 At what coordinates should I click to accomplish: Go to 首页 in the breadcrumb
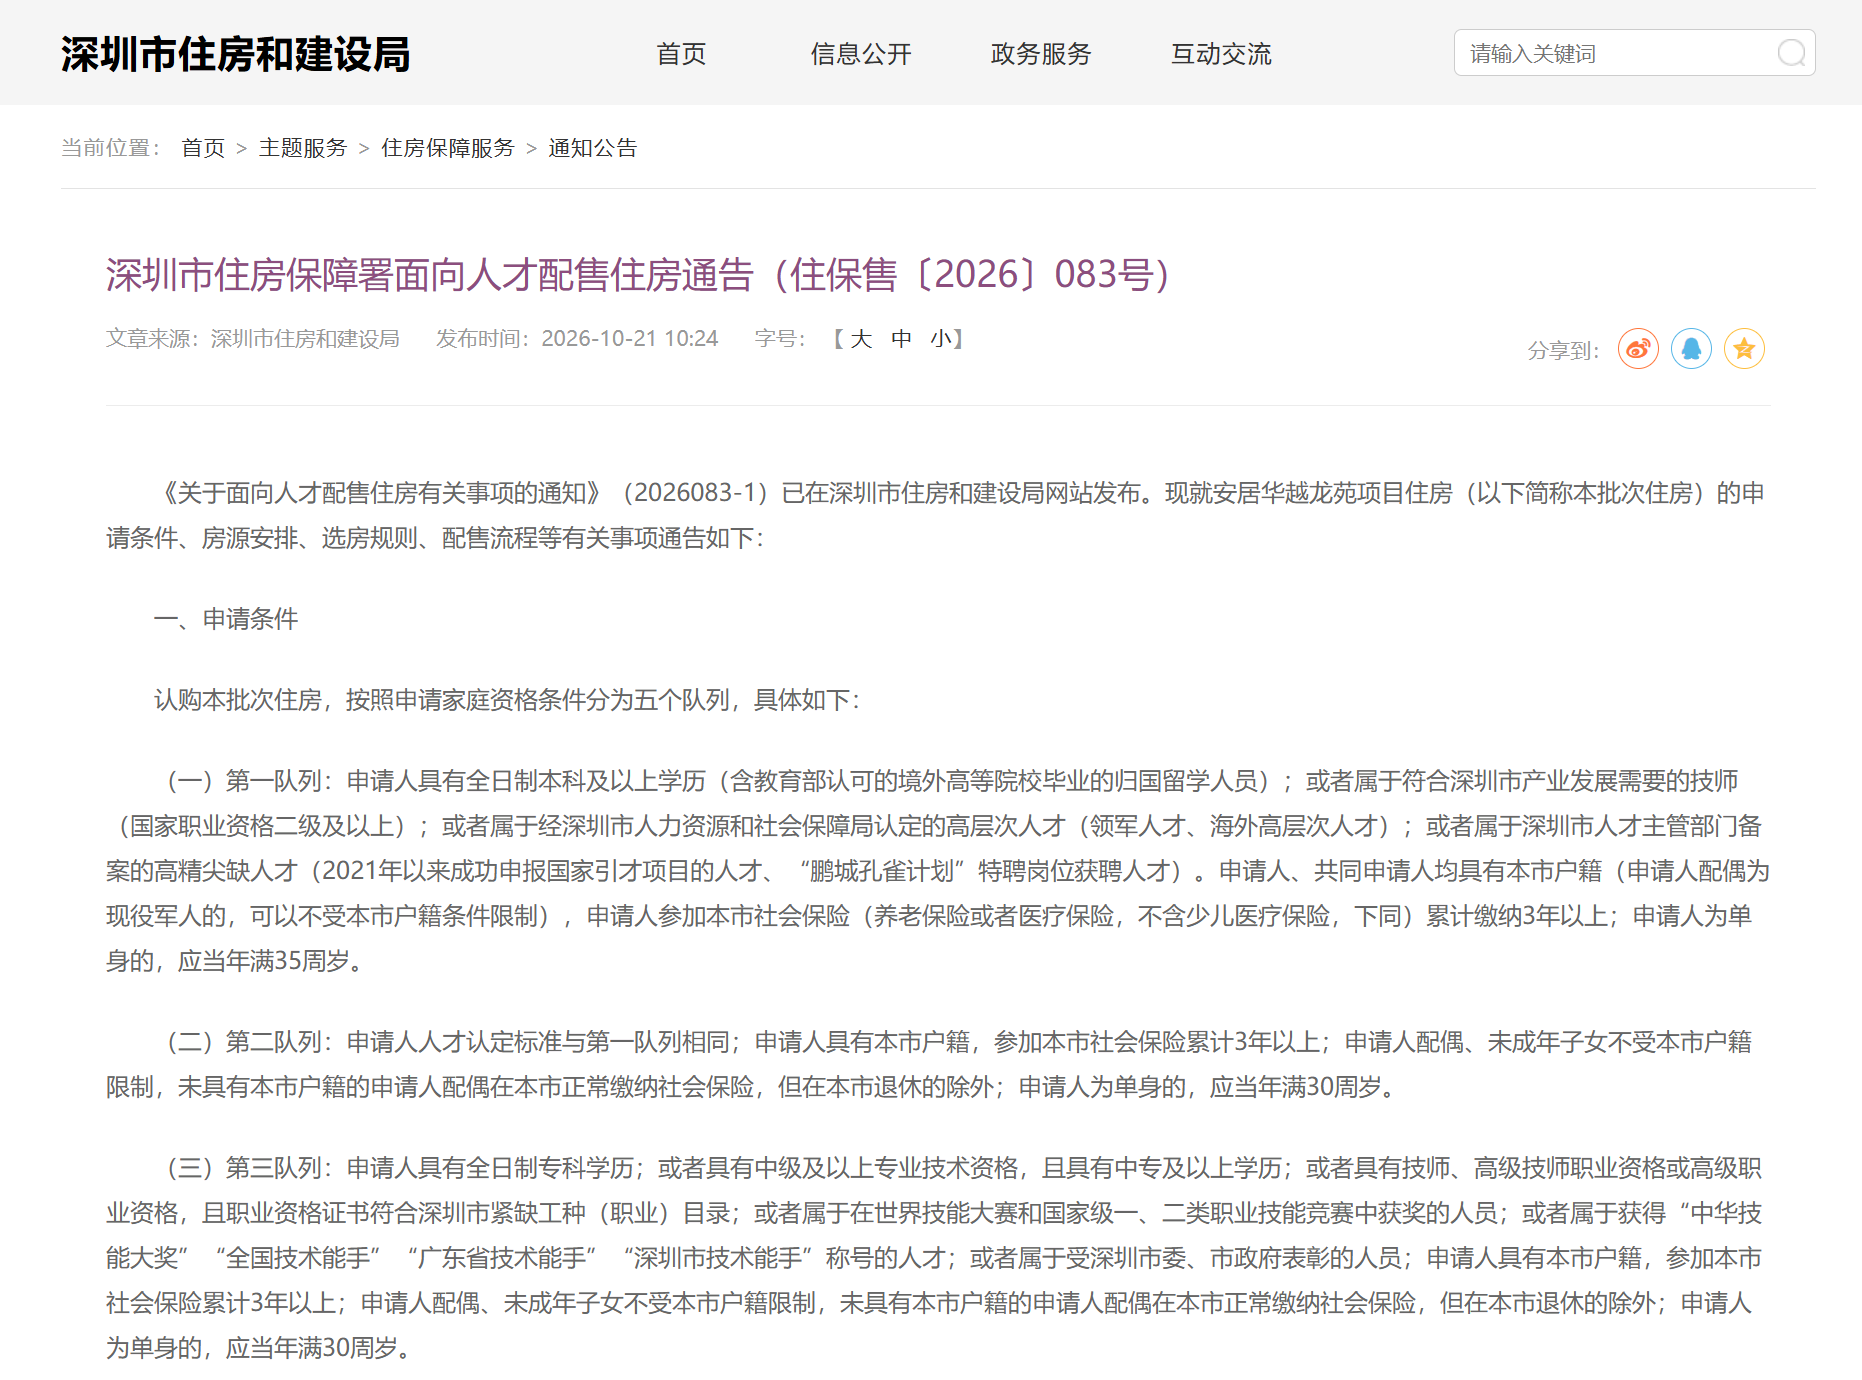[203, 148]
